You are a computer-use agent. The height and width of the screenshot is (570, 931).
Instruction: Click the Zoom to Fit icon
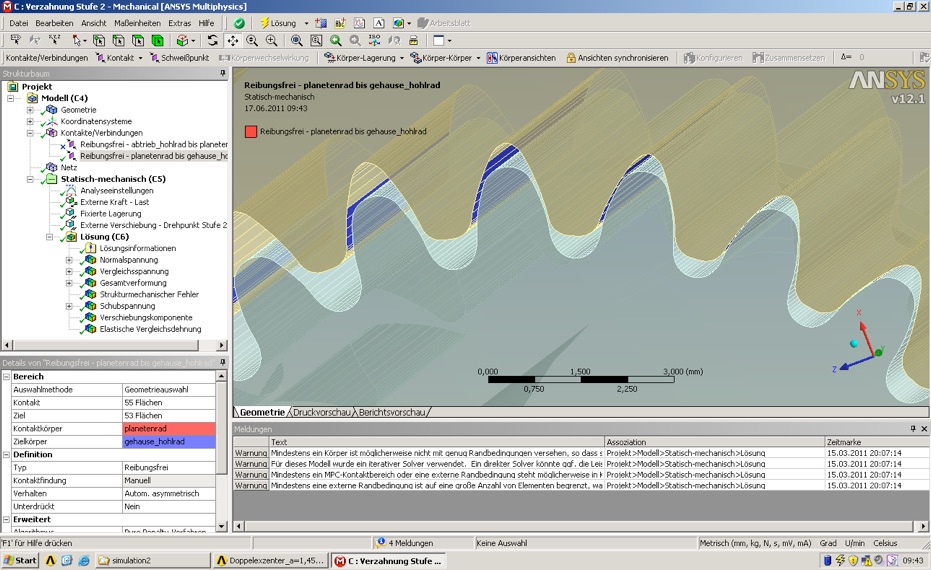click(x=296, y=40)
